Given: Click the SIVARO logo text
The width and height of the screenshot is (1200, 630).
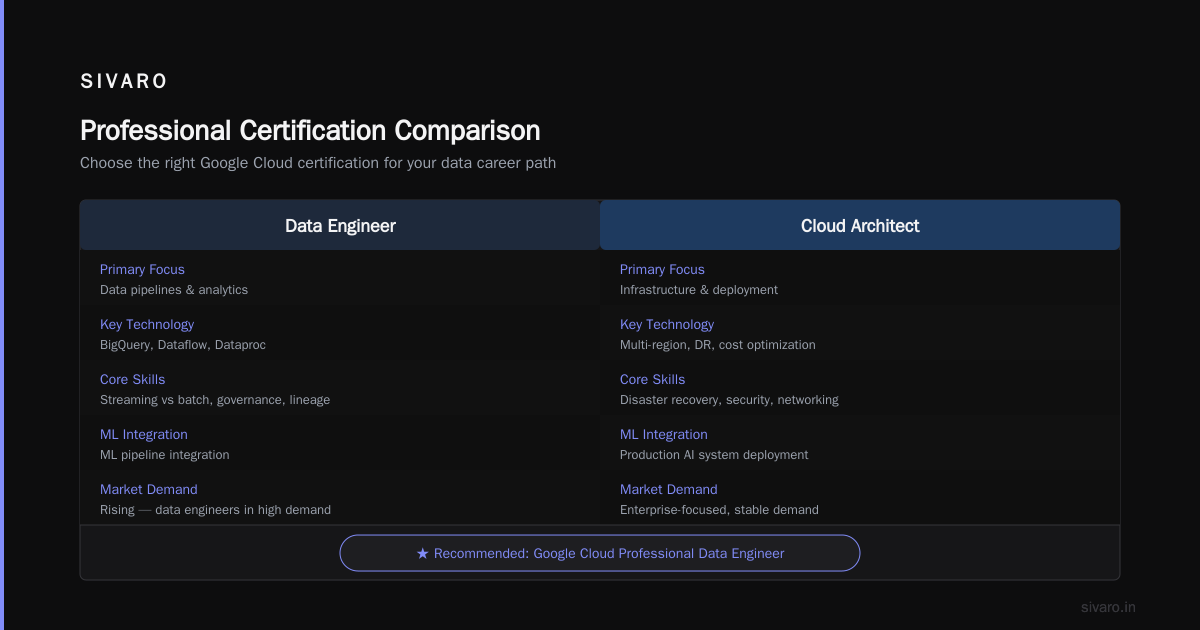Looking at the screenshot, I should coord(124,82).
